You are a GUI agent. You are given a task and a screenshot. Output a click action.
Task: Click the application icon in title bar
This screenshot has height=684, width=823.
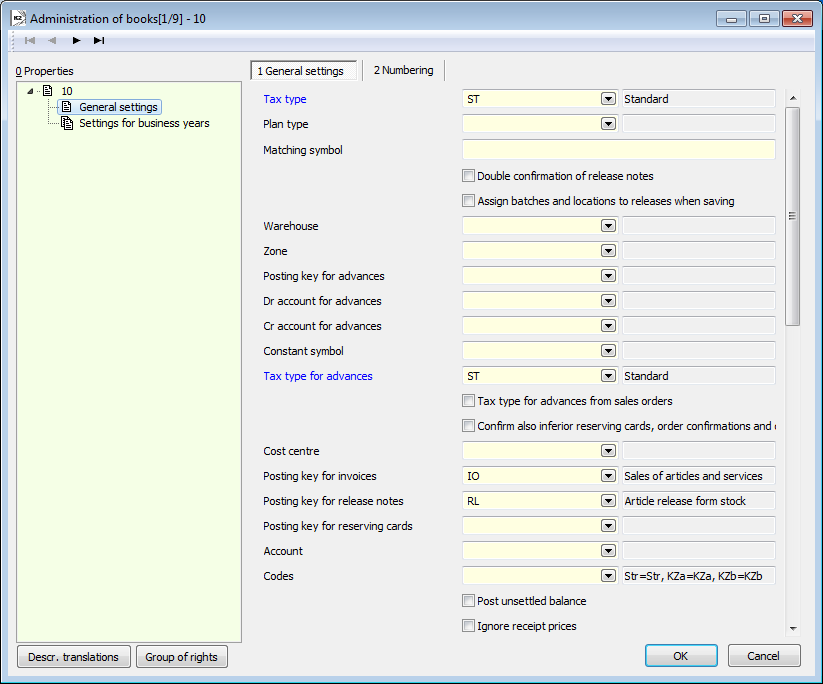pos(17,18)
